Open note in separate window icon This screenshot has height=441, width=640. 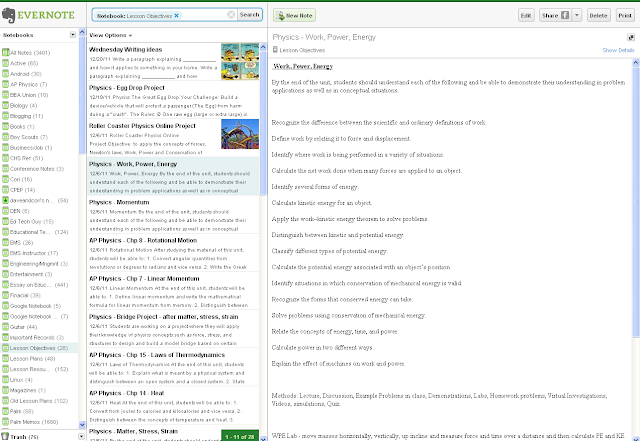631,37
